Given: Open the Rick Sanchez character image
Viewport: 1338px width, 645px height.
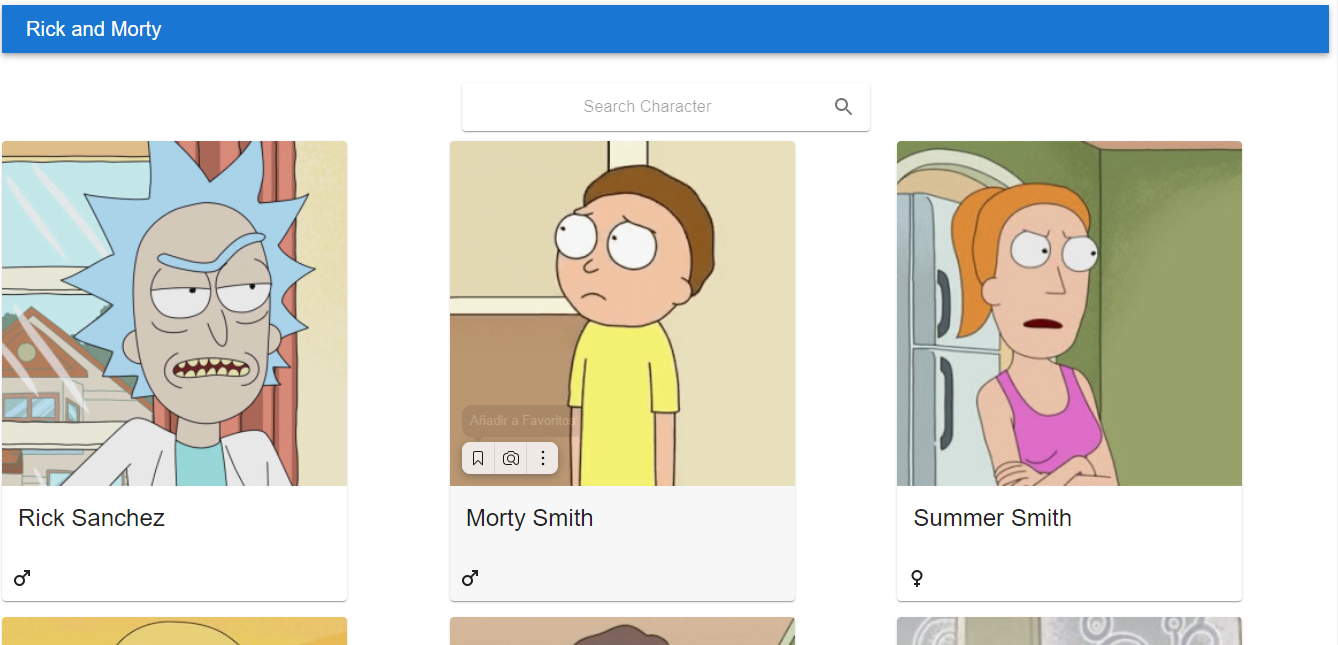Looking at the screenshot, I should tap(175, 313).
